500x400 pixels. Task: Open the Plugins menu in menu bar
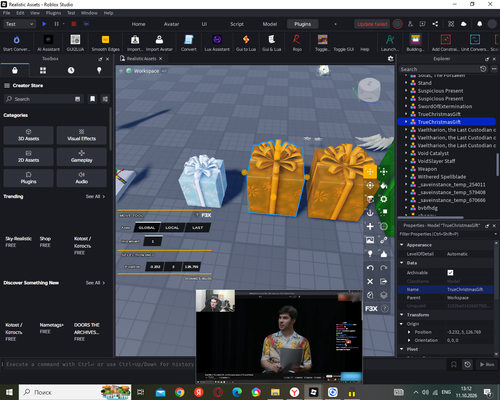point(53,13)
